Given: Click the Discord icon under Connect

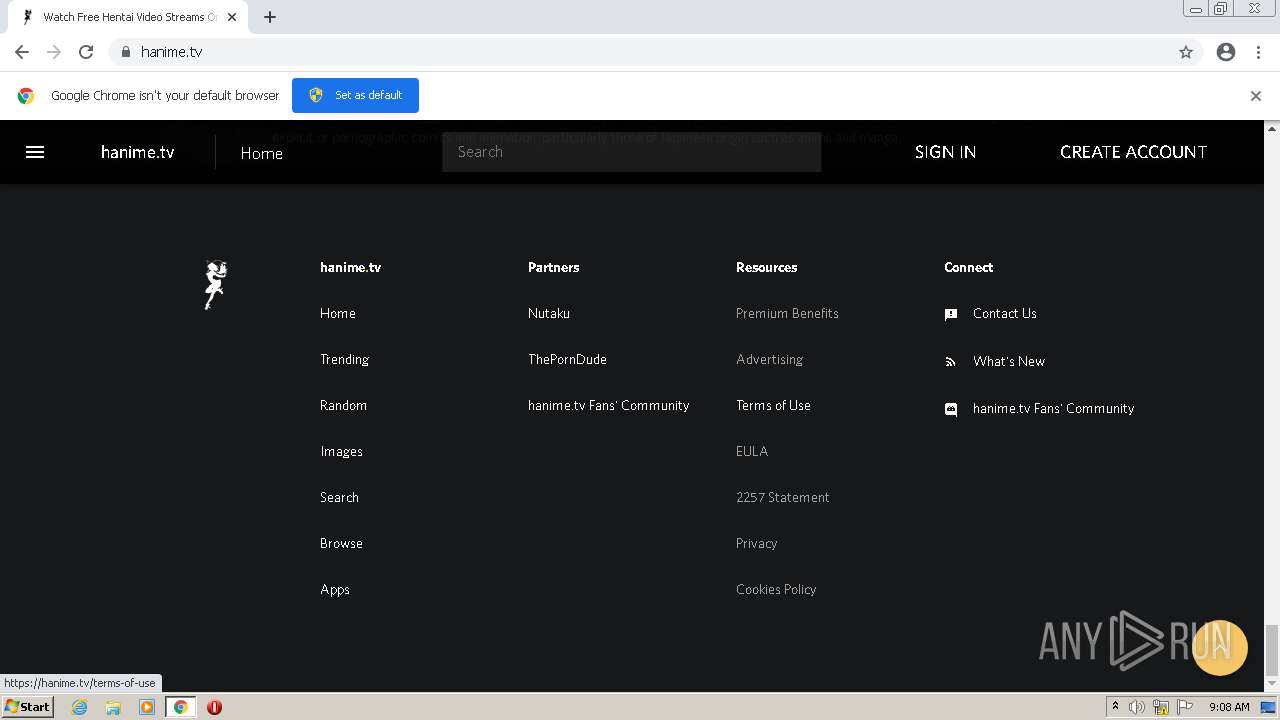Looking at the screenshot, I should (951, 409).
